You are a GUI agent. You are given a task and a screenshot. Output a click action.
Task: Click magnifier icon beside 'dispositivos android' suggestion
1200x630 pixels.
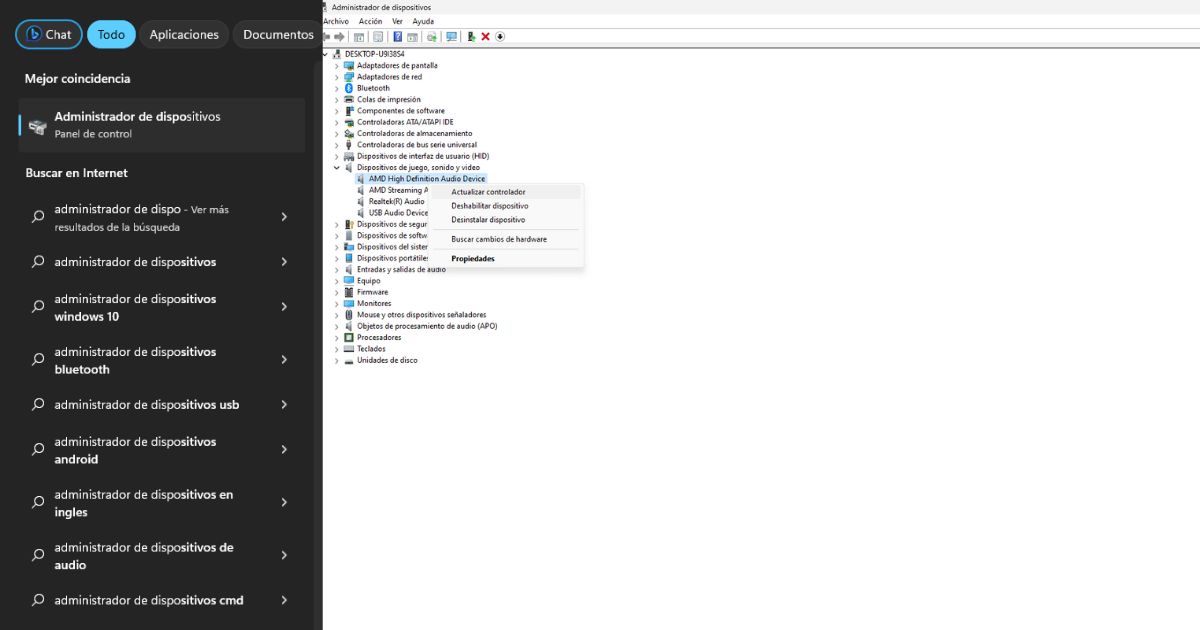coord(38,450)
